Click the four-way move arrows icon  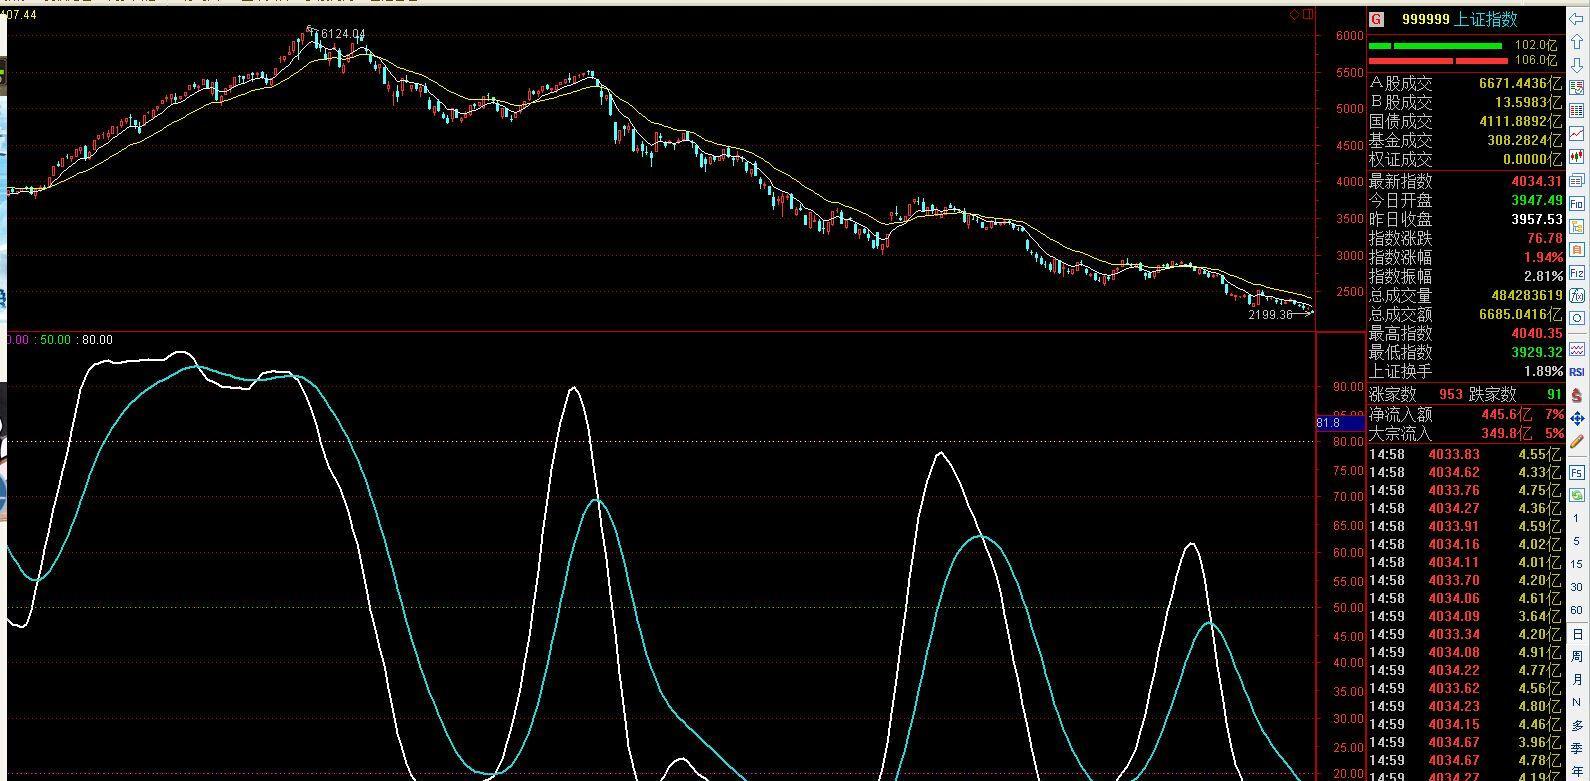pyautogui.click(x=1577, y=418)
